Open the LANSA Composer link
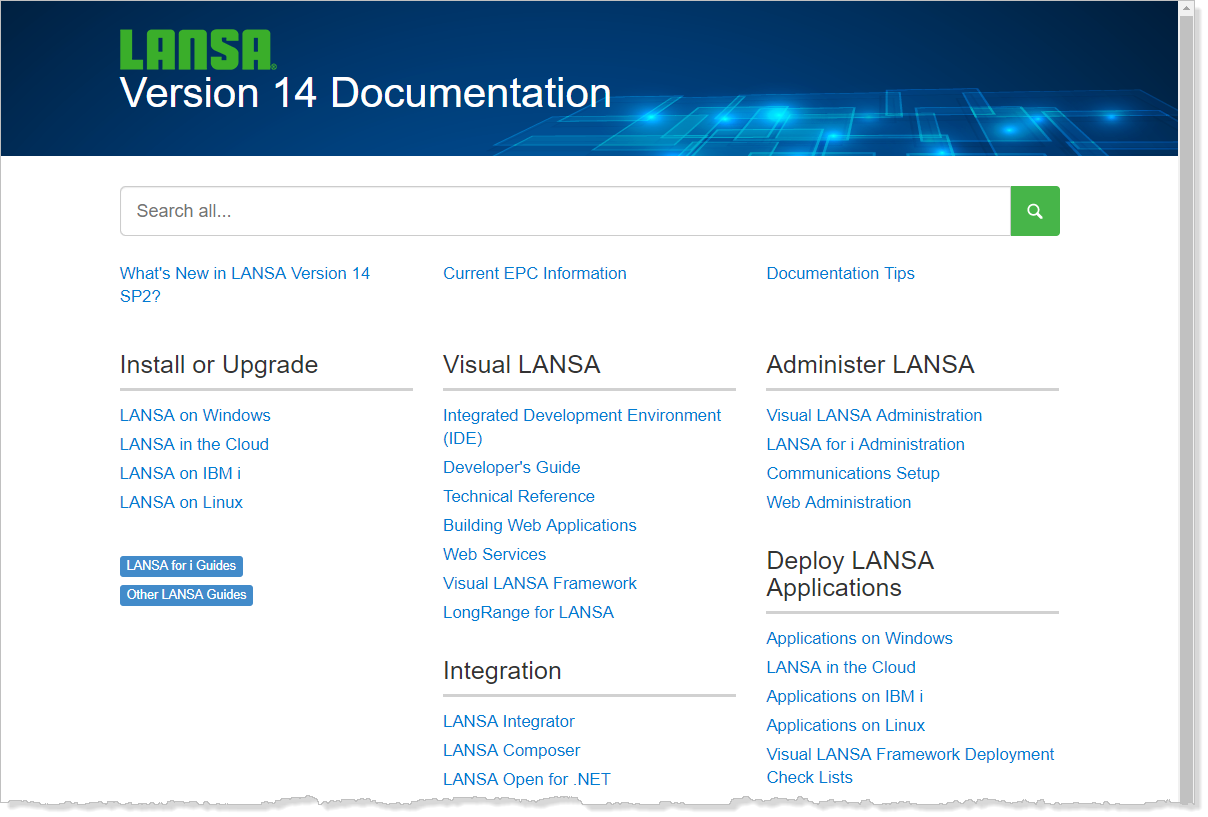This screenshot has height=817, width=1208. coord(512,750)
